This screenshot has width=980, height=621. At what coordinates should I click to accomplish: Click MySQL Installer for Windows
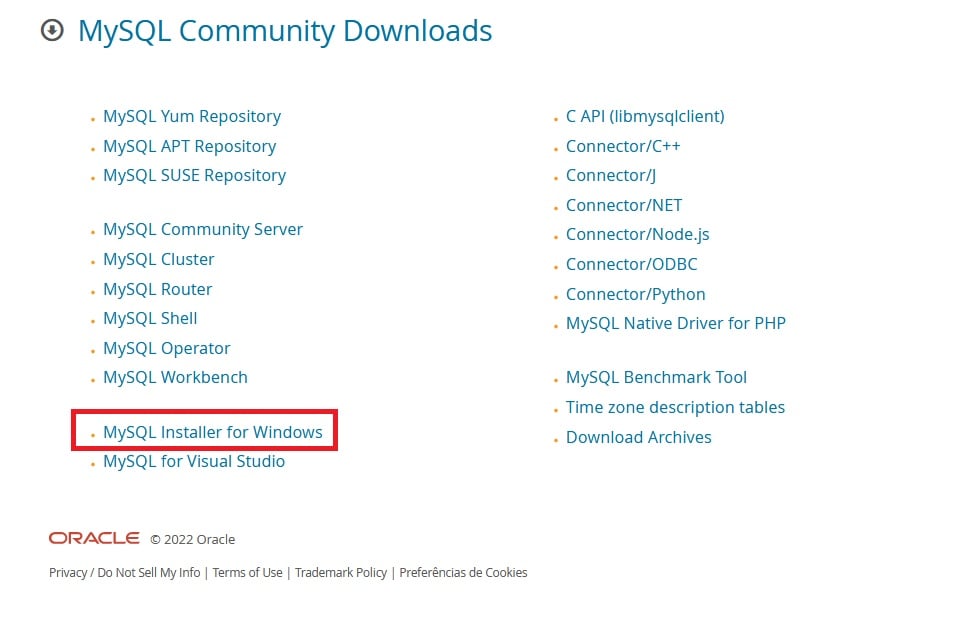213,432
